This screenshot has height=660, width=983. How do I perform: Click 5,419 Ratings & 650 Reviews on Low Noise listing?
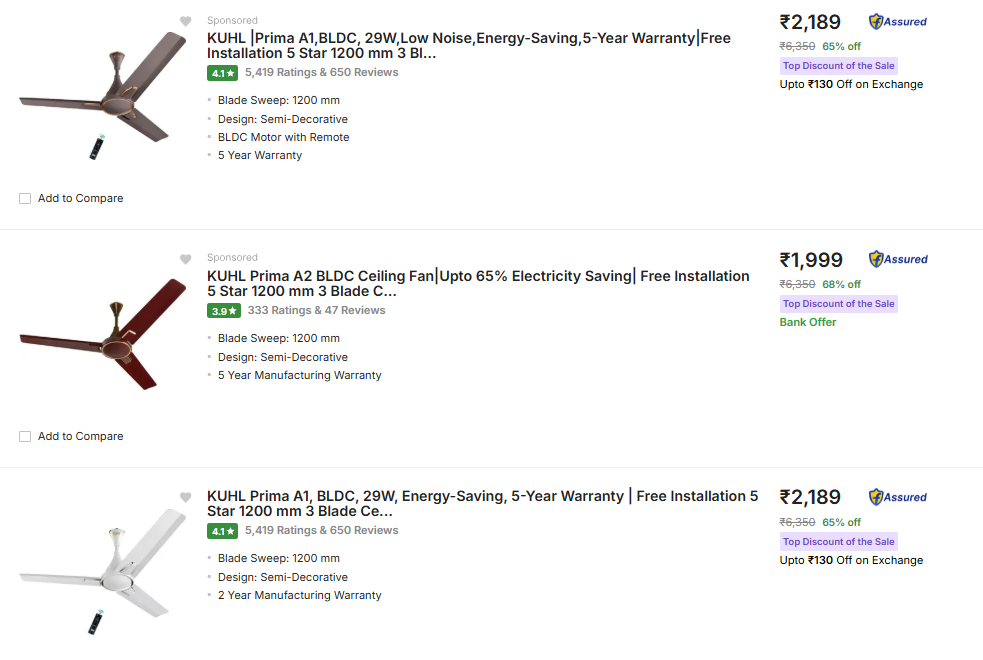322,72
